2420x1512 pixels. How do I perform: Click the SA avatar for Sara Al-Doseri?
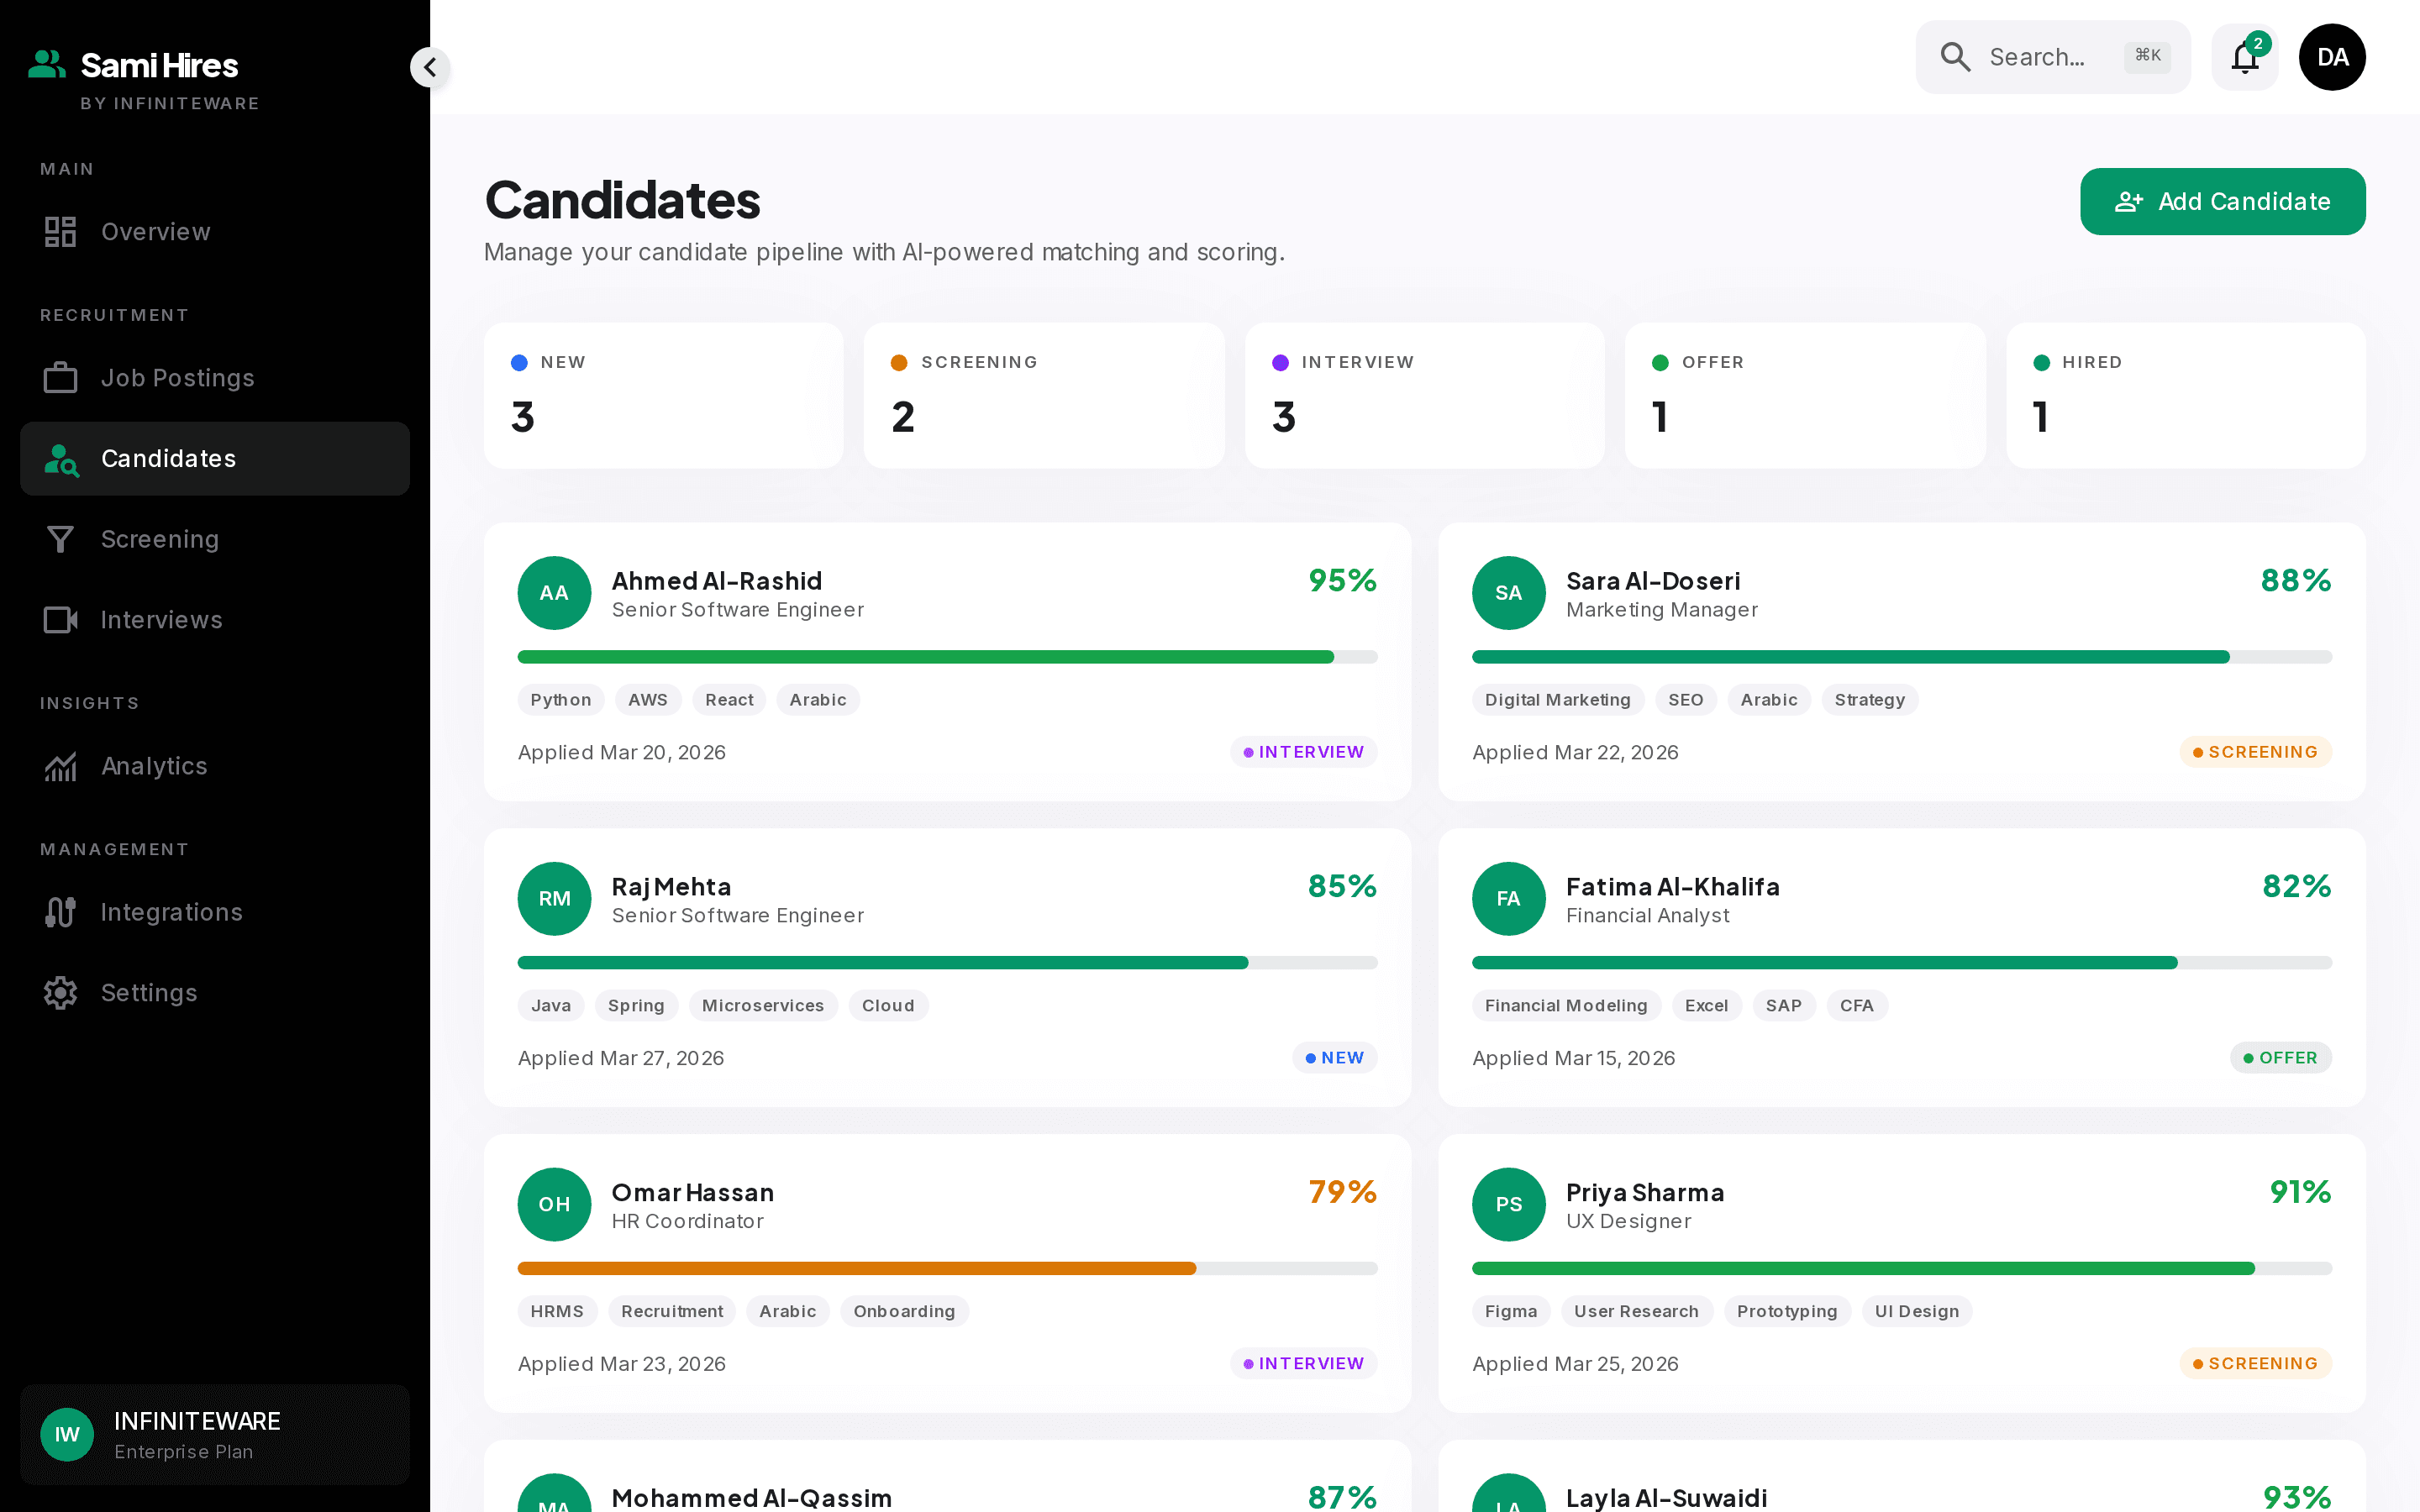pos(1509,593)
